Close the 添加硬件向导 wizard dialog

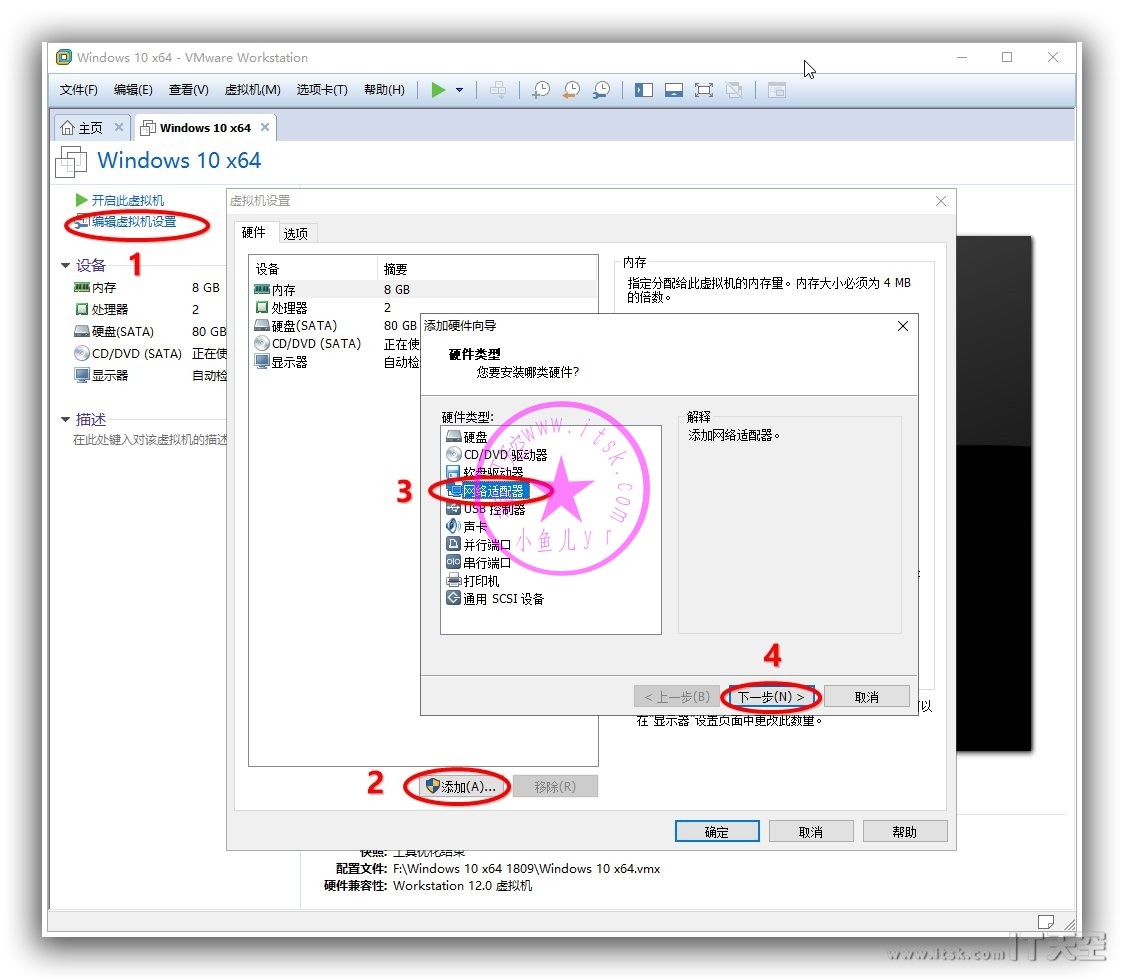click(903, 326)
